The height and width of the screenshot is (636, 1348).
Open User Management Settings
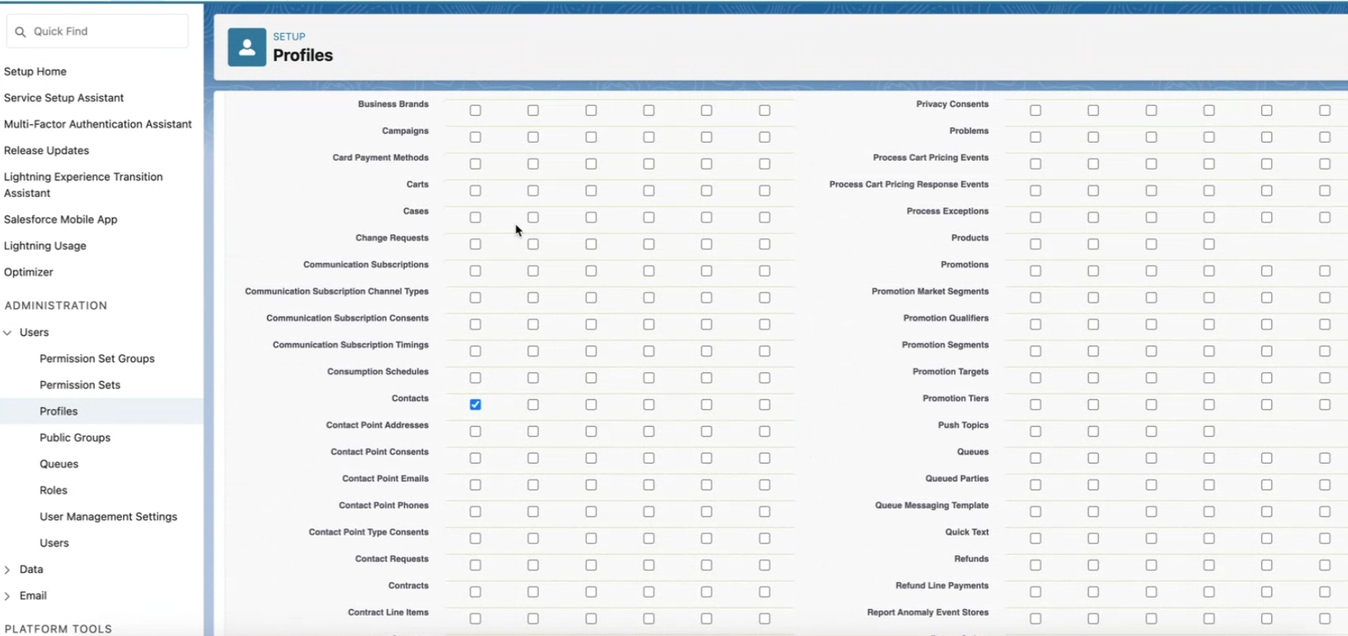point(108,517)
